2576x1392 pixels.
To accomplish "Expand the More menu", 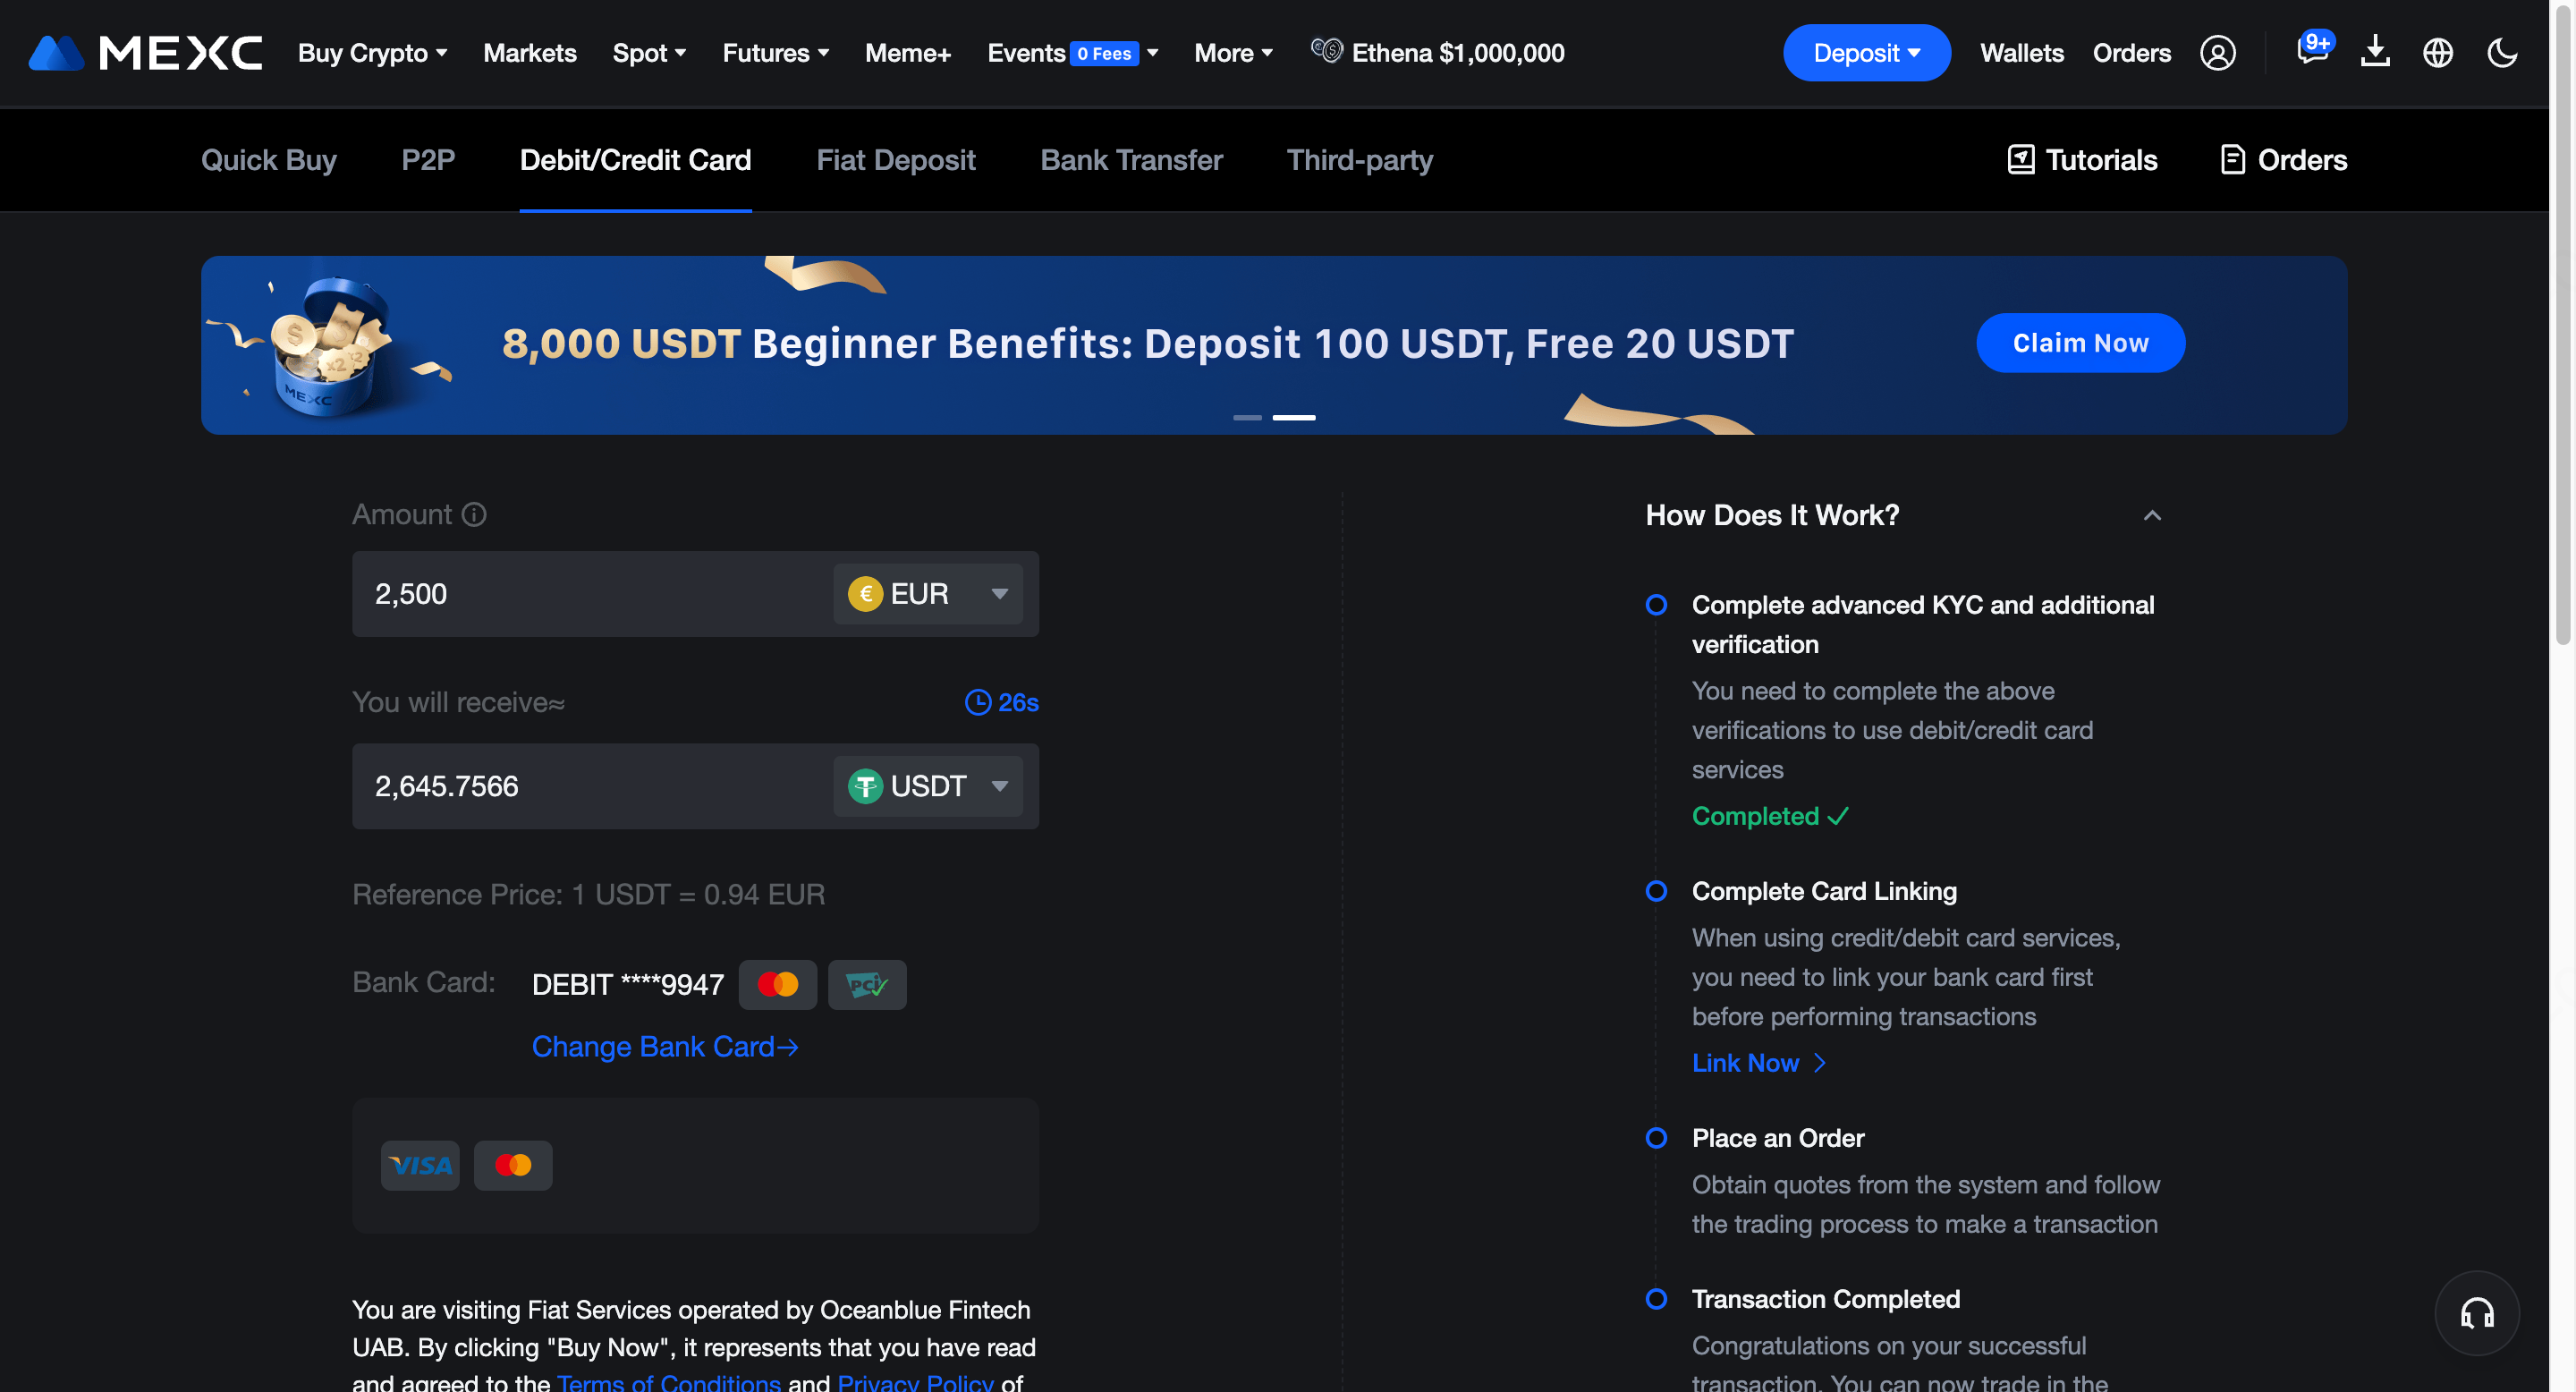I will [1233, 53].
